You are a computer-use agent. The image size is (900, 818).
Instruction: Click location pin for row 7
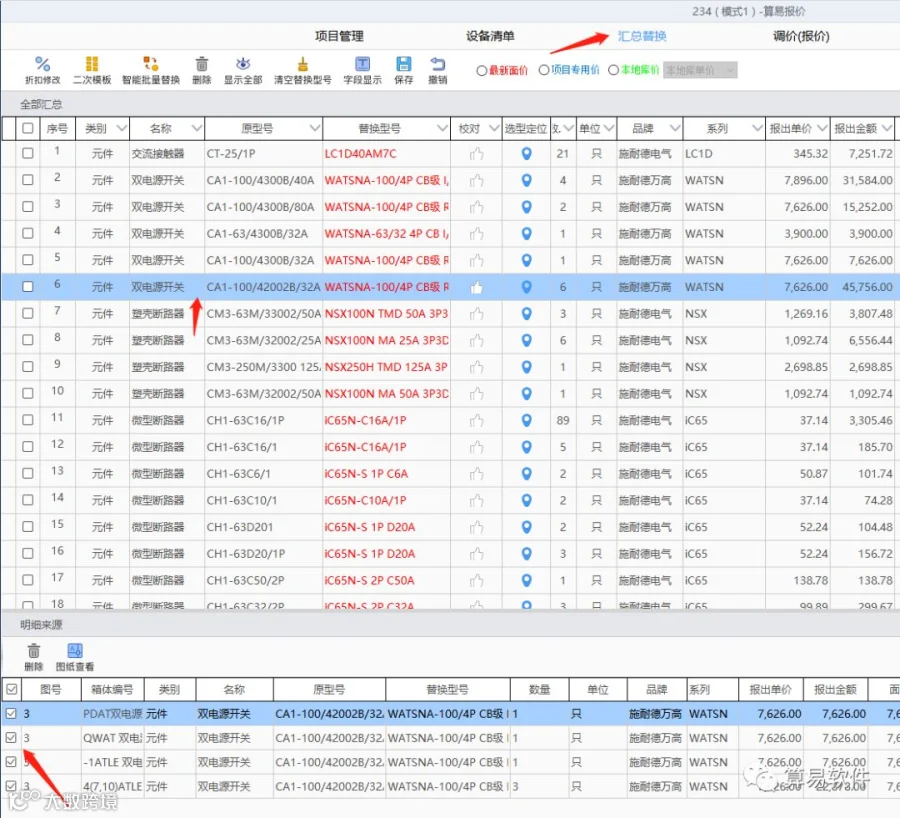coord(526,313)
